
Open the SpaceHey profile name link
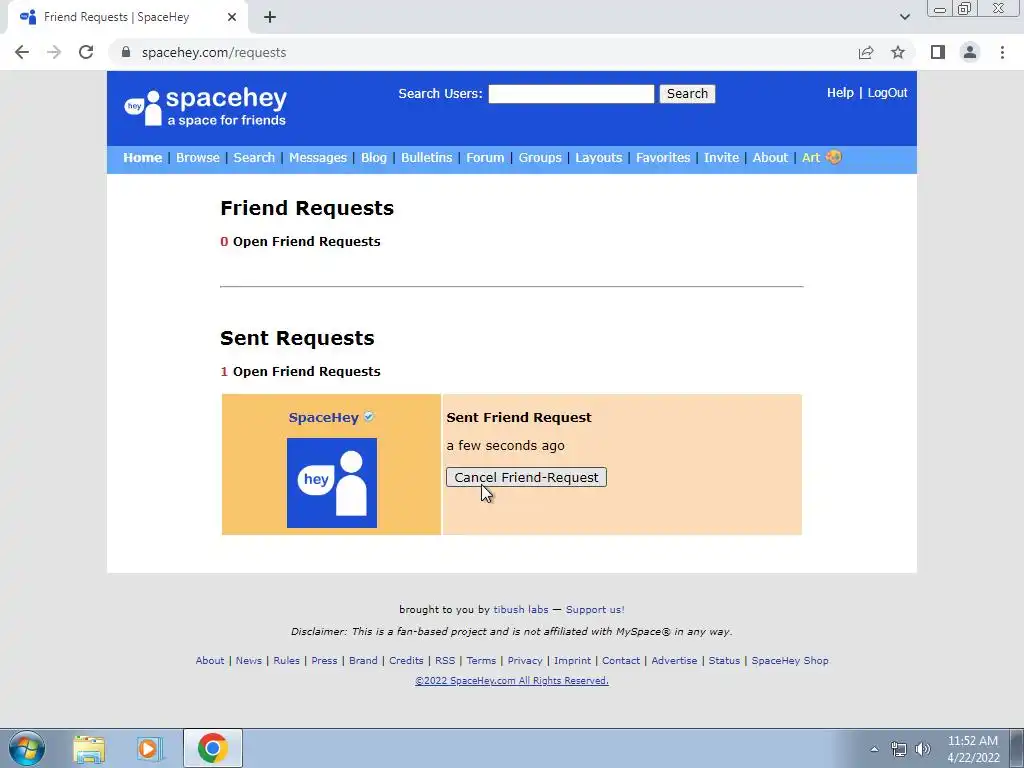(x=323, y=417)
